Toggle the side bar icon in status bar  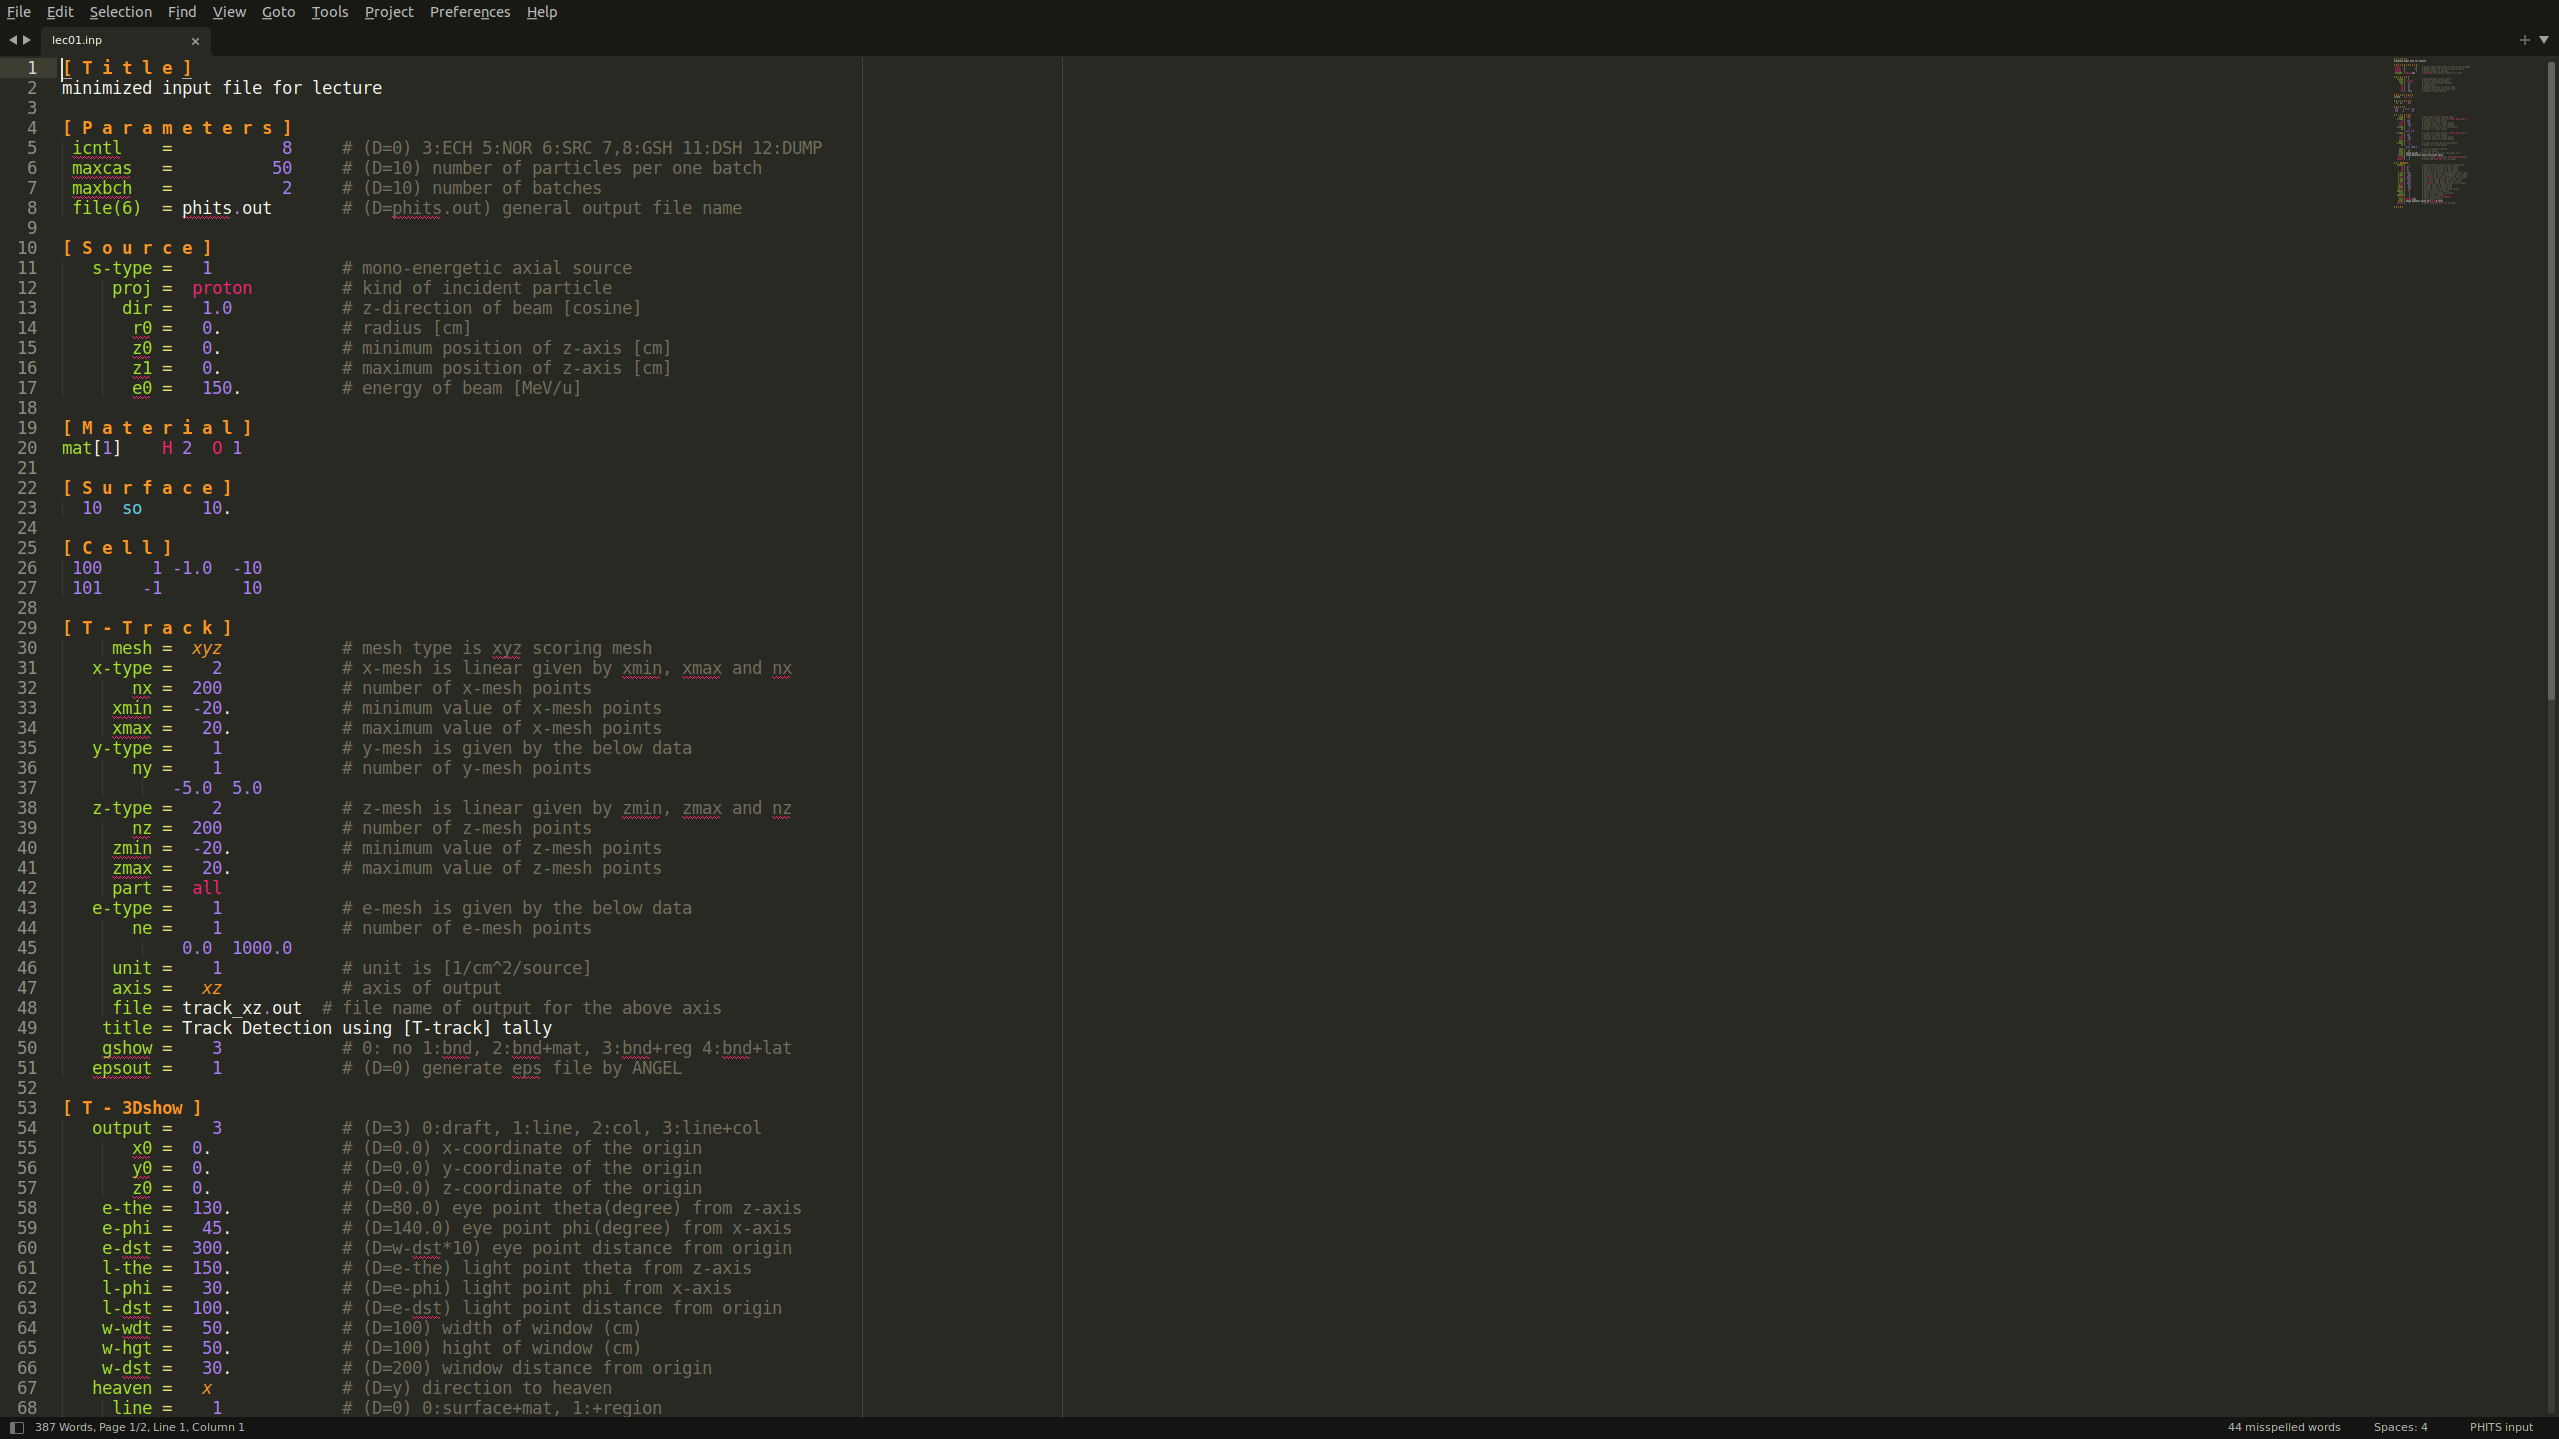point(17,1427)
